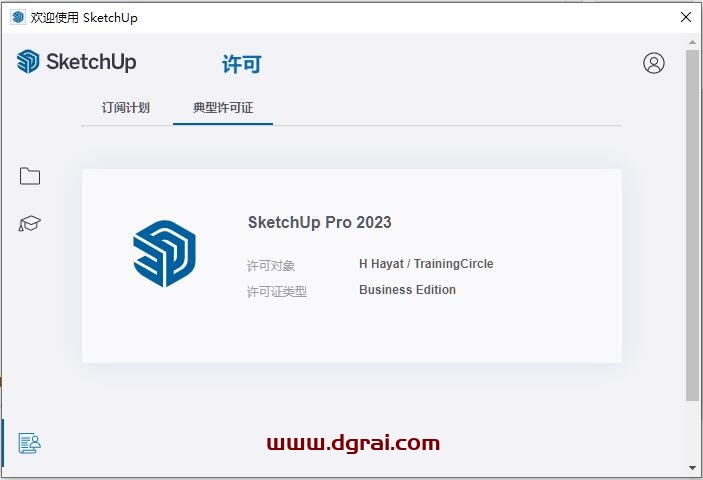Open the Learn graduation cap icon
This screenshot has width=703, height=480.
point(30,223)
